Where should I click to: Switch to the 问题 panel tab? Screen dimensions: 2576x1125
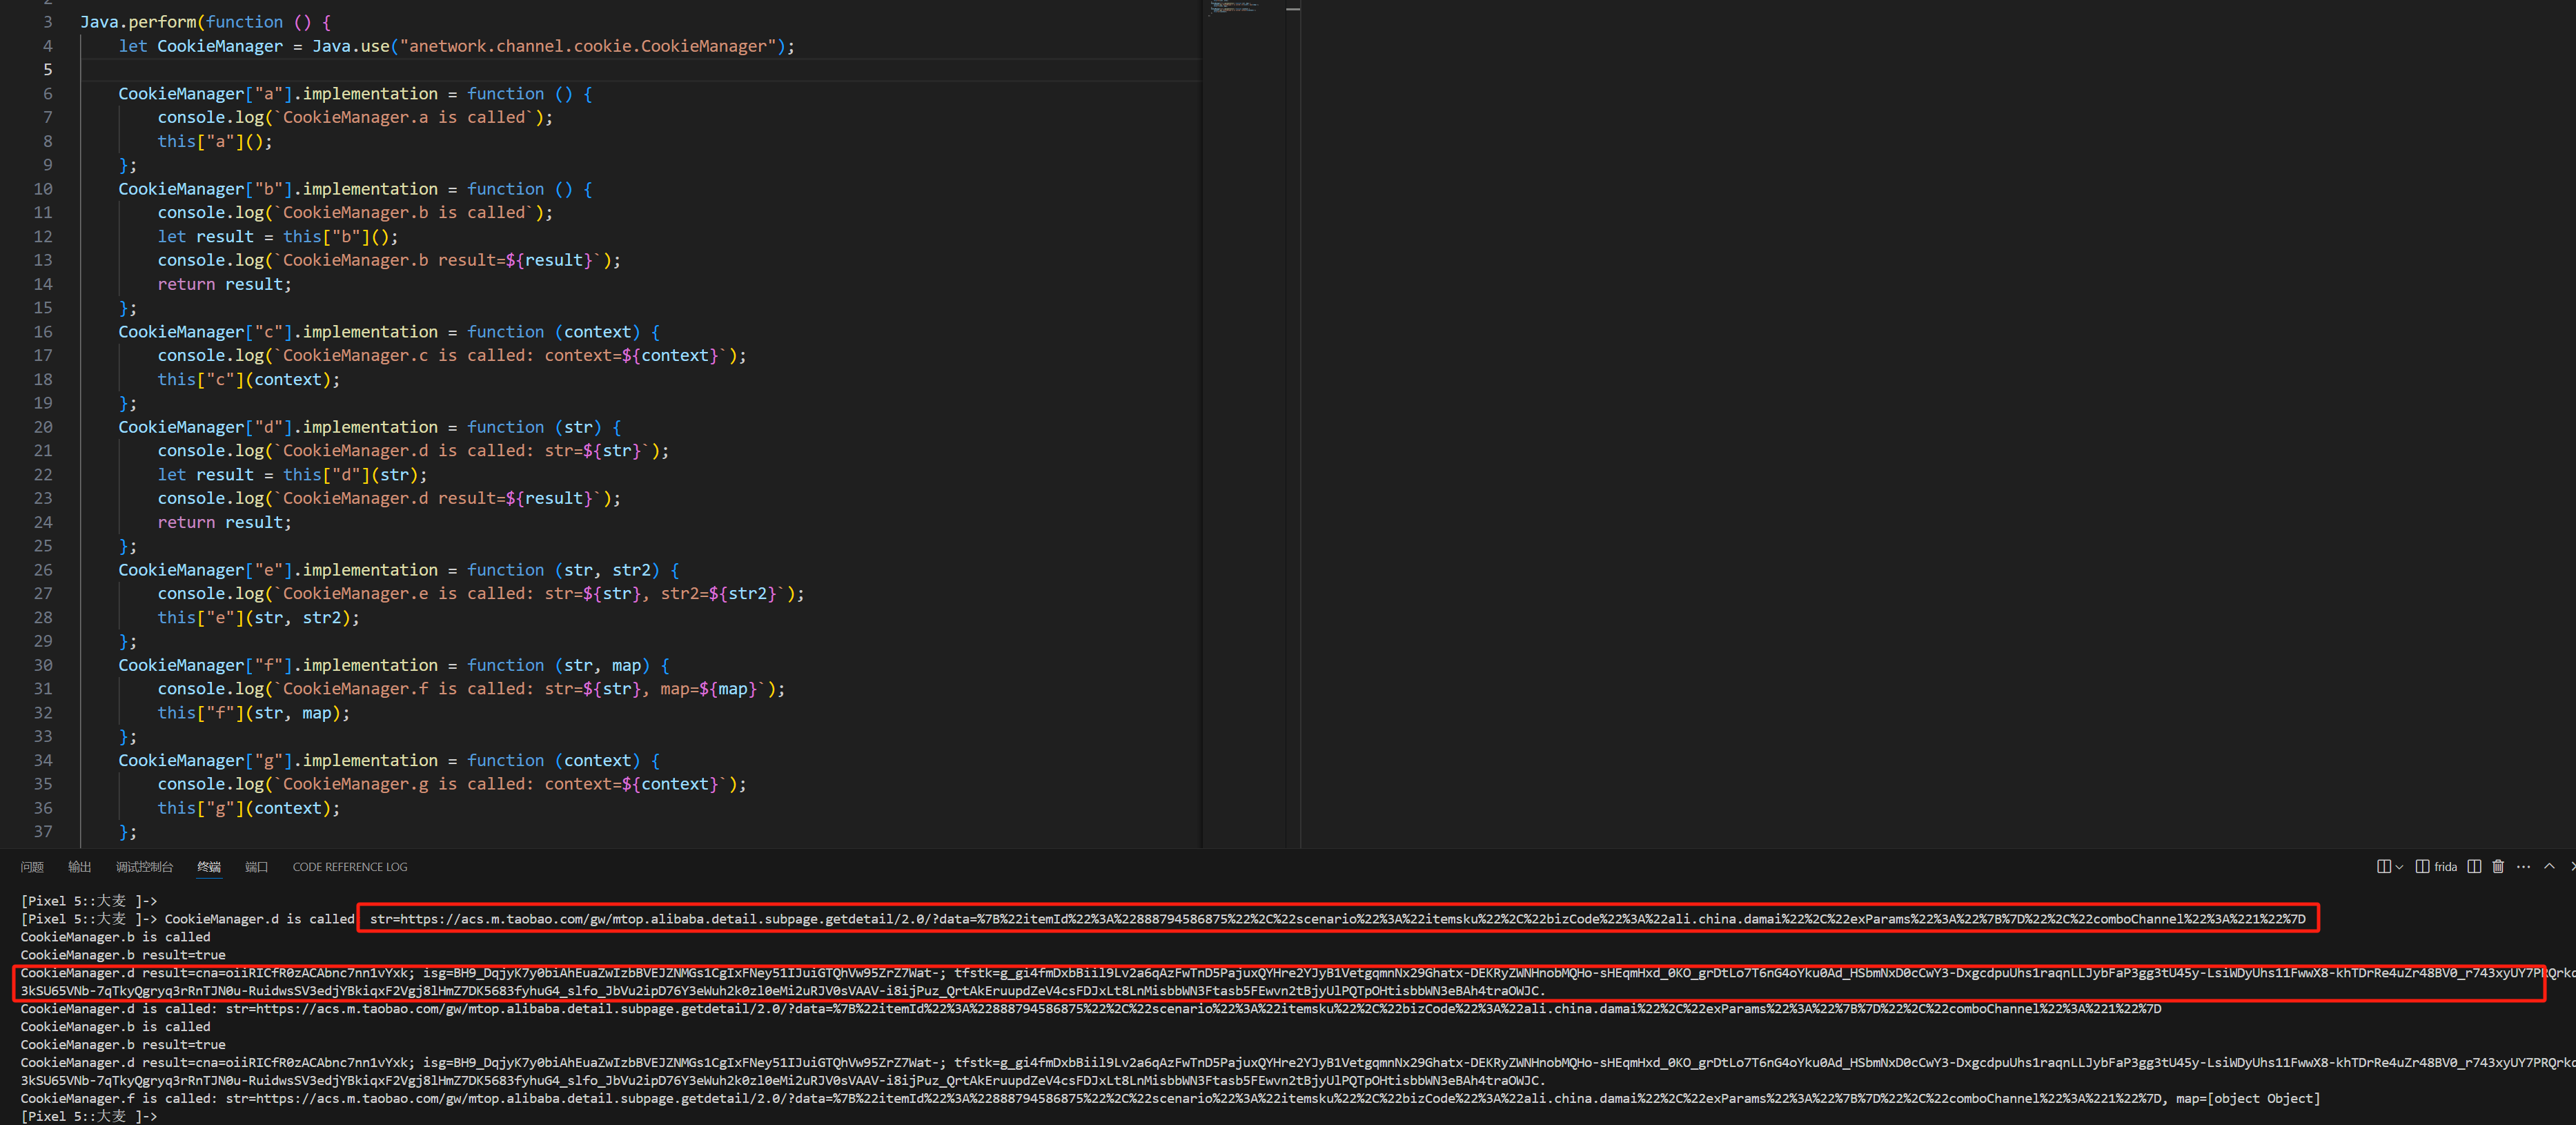click(32, 867)
